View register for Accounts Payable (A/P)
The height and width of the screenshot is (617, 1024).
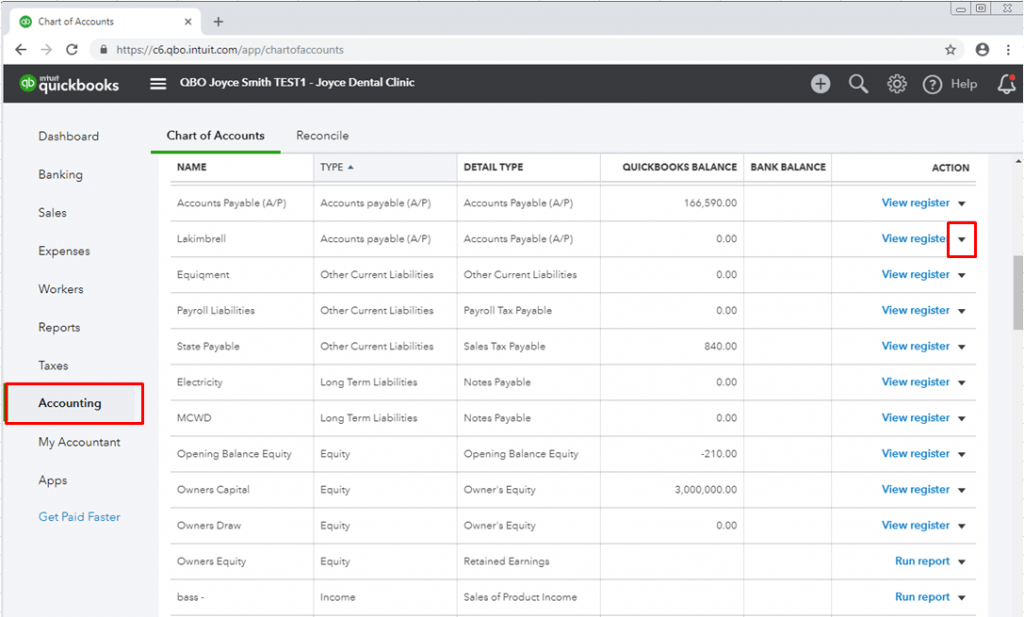[915, 203]
